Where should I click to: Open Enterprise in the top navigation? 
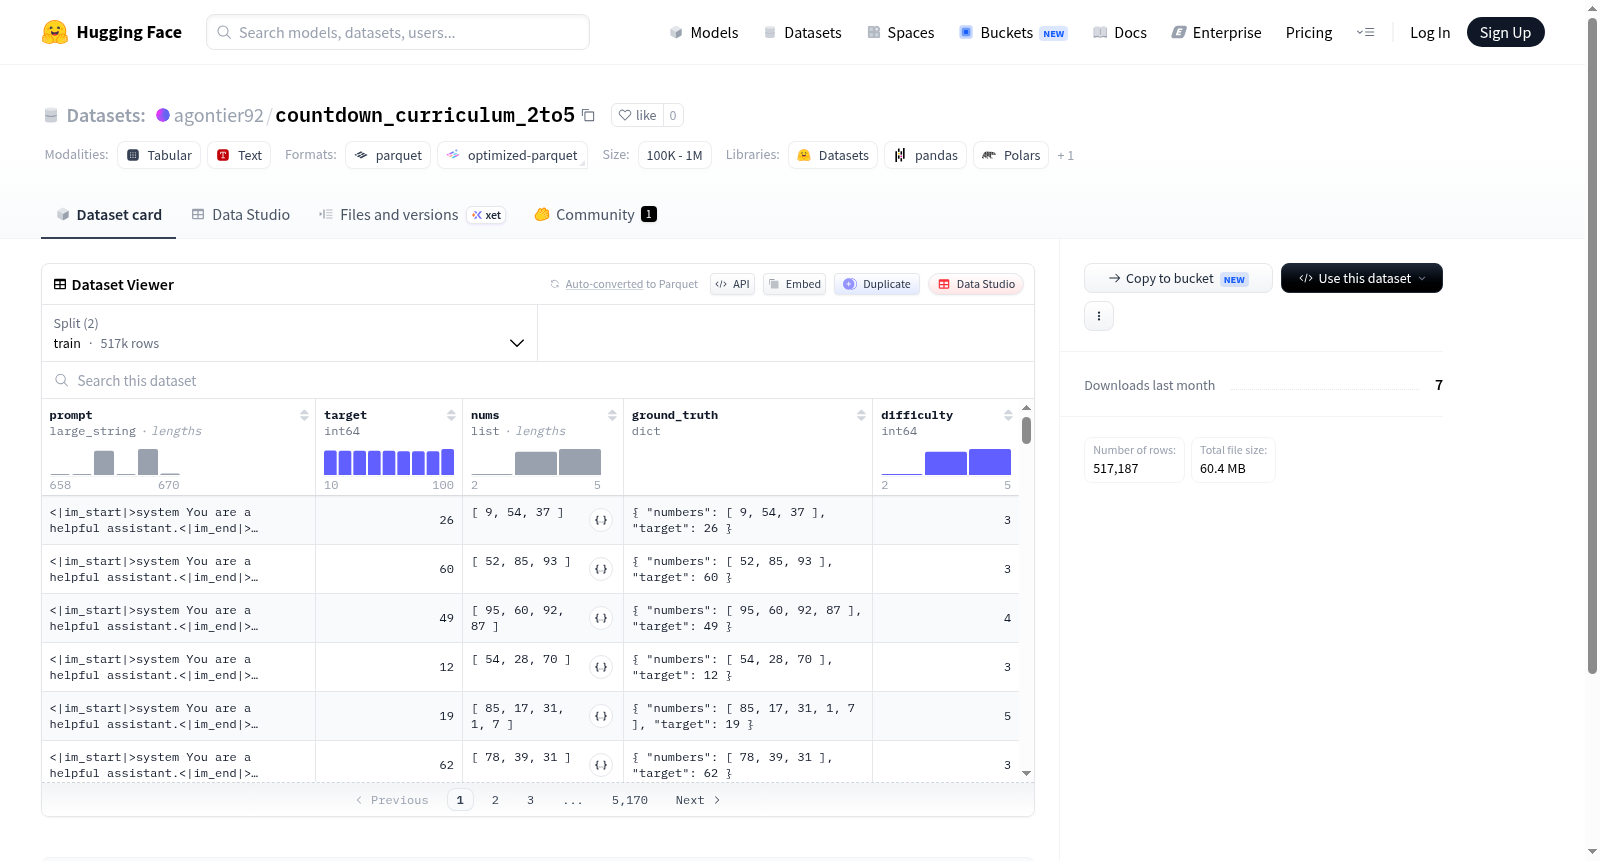pos(1216,33)
